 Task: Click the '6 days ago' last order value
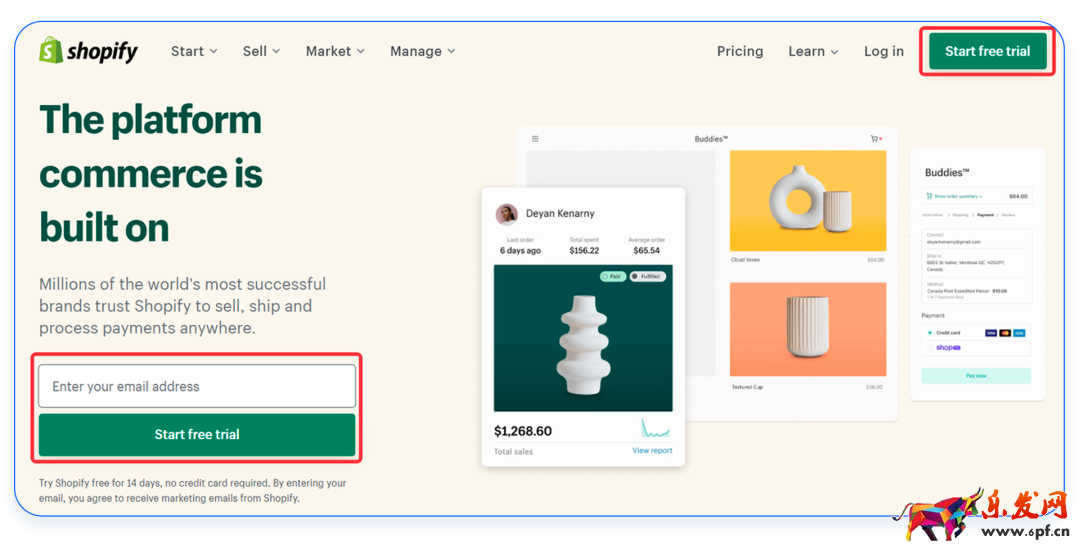point(520,250)
